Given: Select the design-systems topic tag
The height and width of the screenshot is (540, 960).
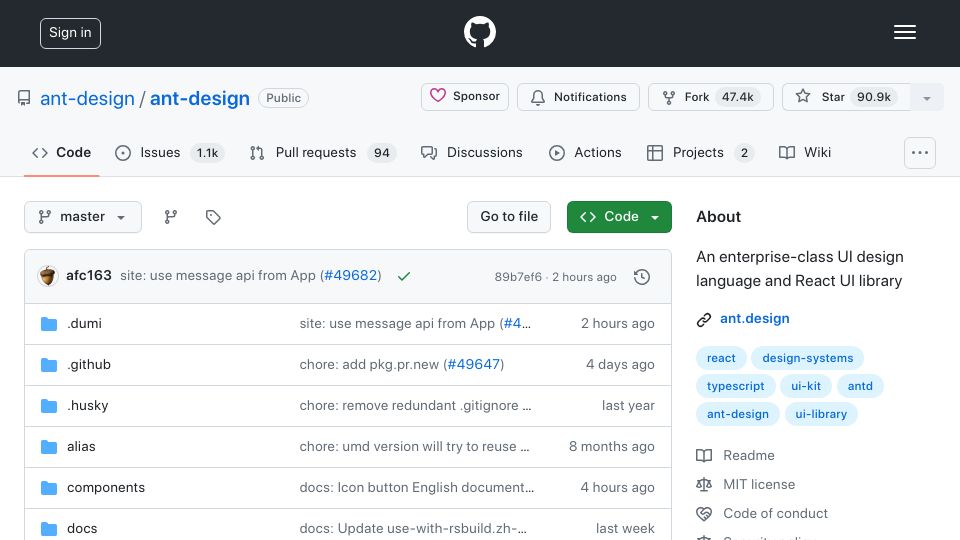Looking at the screenshot, I should [x=808, y=358].
